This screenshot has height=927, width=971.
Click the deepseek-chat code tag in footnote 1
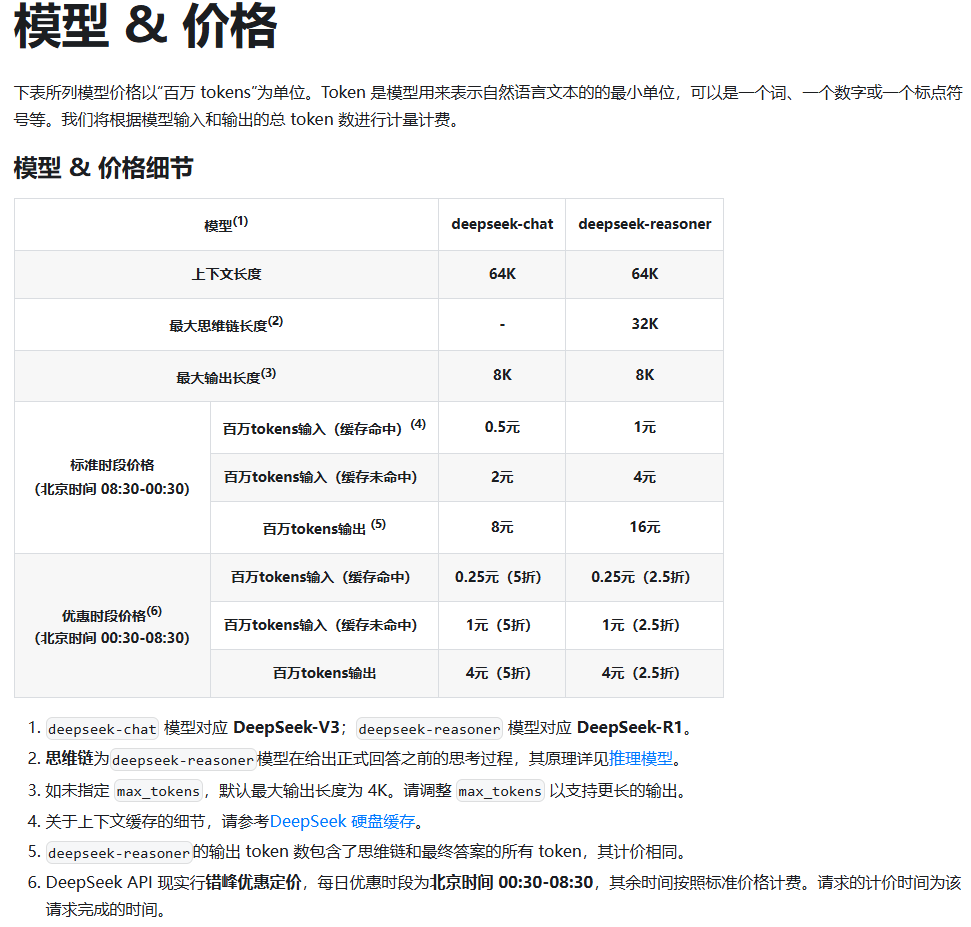102,729
